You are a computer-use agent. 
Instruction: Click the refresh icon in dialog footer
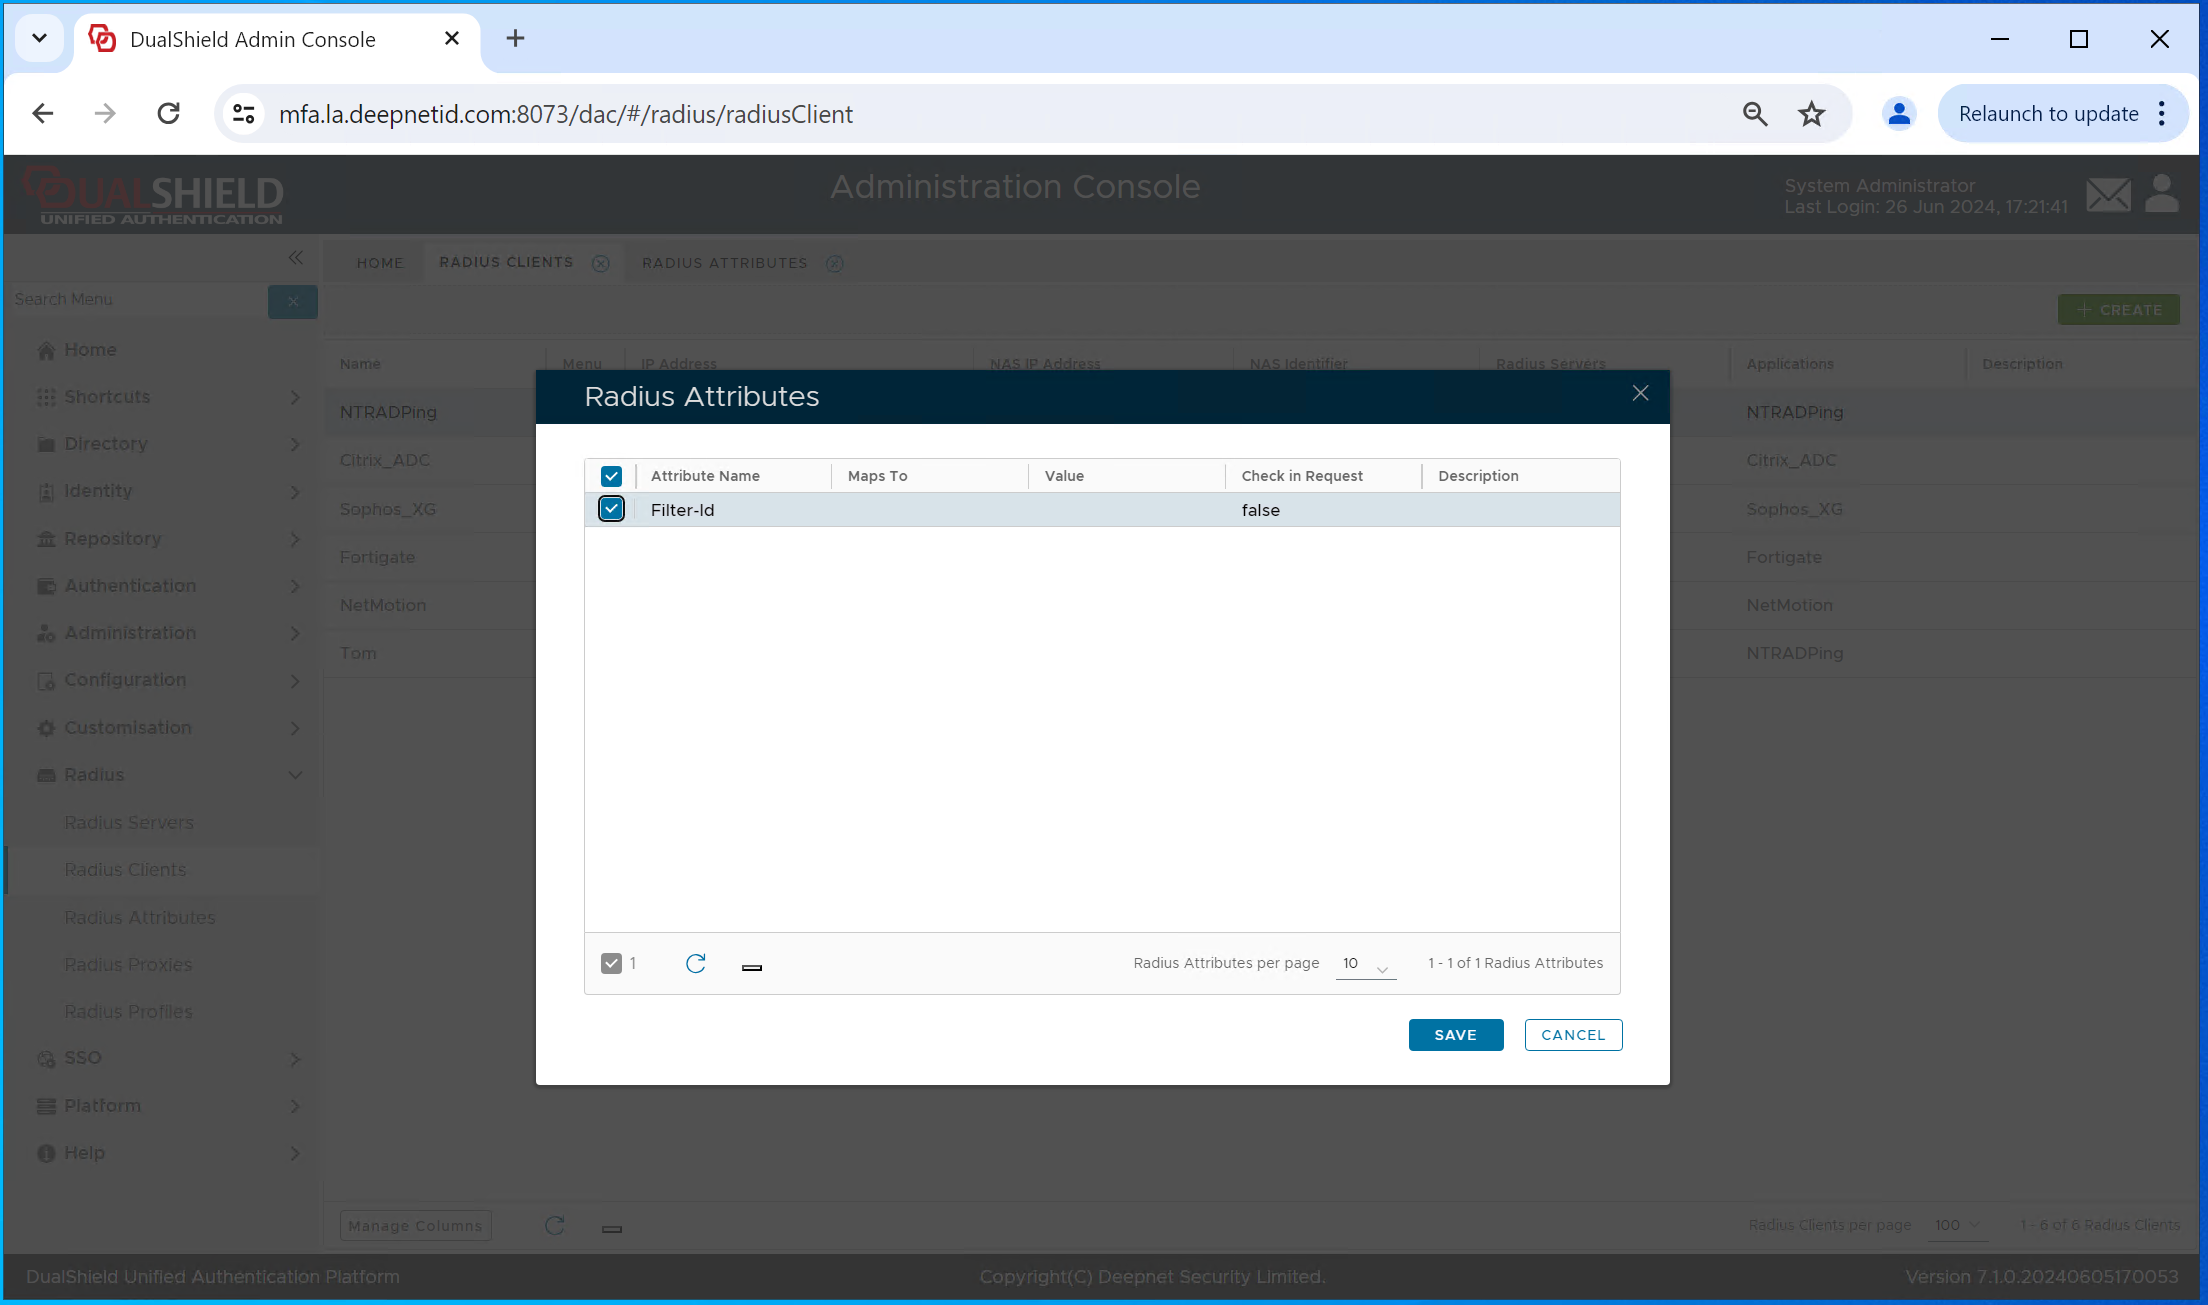696,963
